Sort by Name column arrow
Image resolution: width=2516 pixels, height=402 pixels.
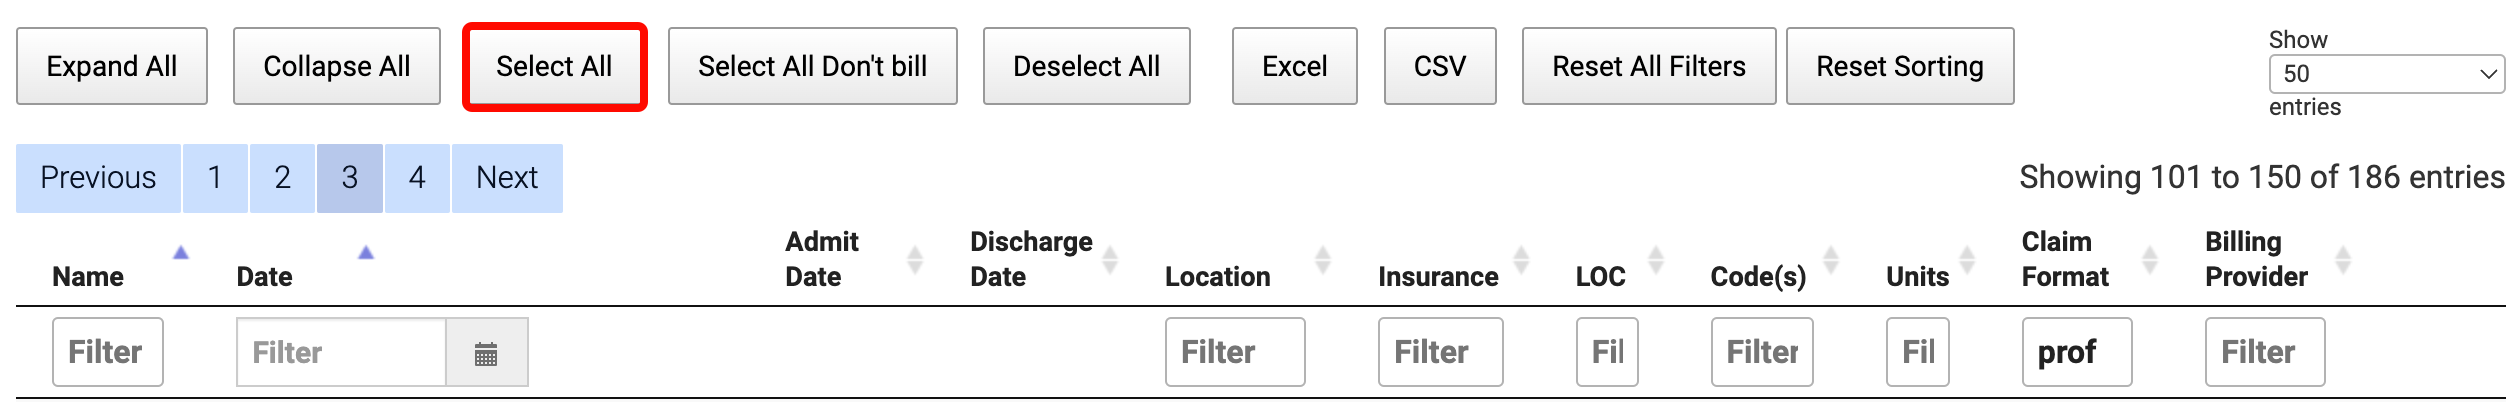click(x=181, y=254)
